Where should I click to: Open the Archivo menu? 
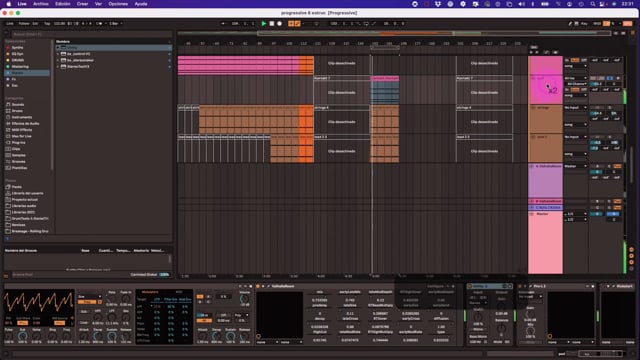tap(40, 4)
